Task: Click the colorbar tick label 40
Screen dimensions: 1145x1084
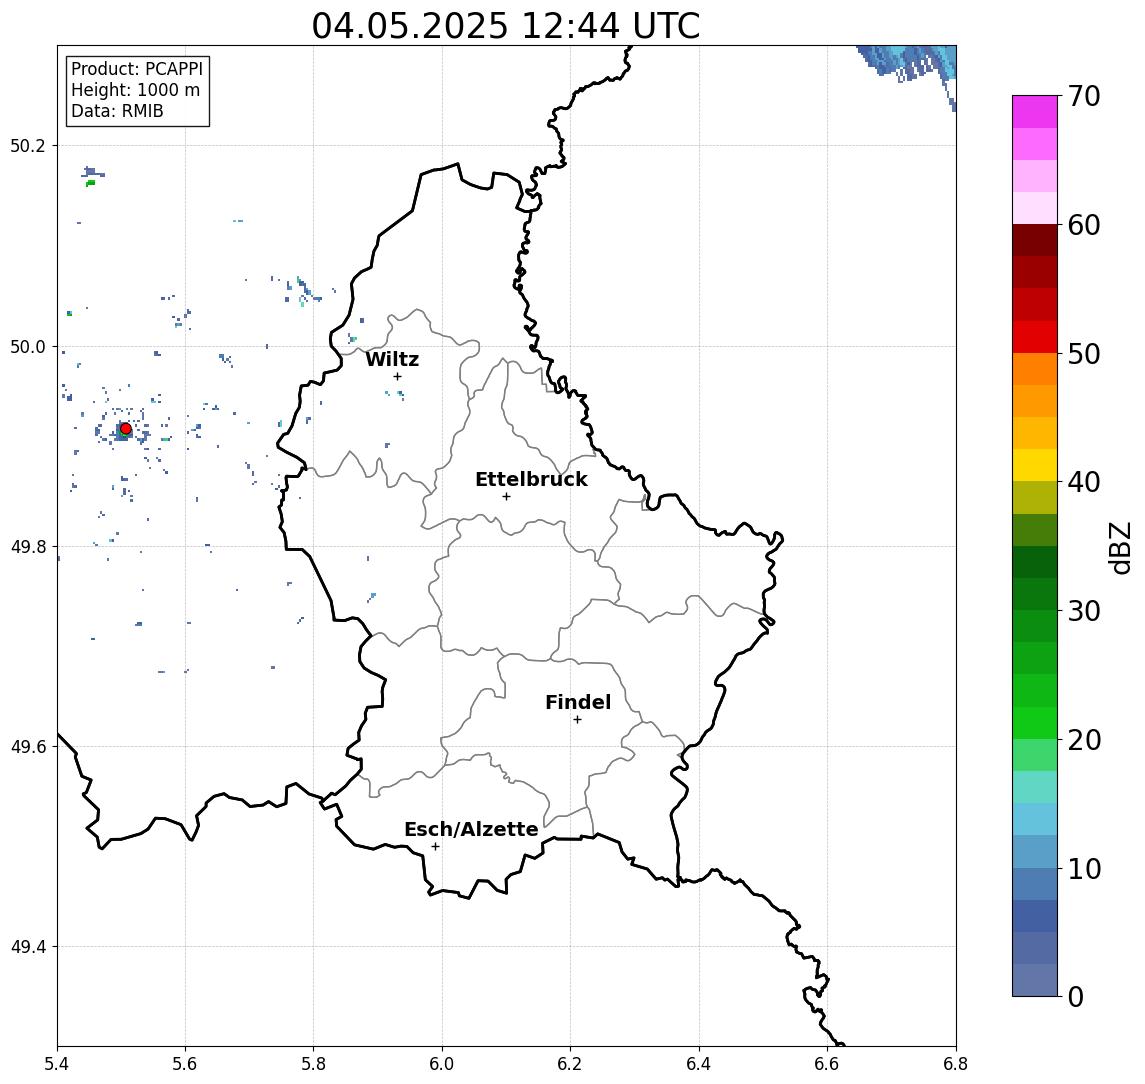Action: click(1084, 482)
